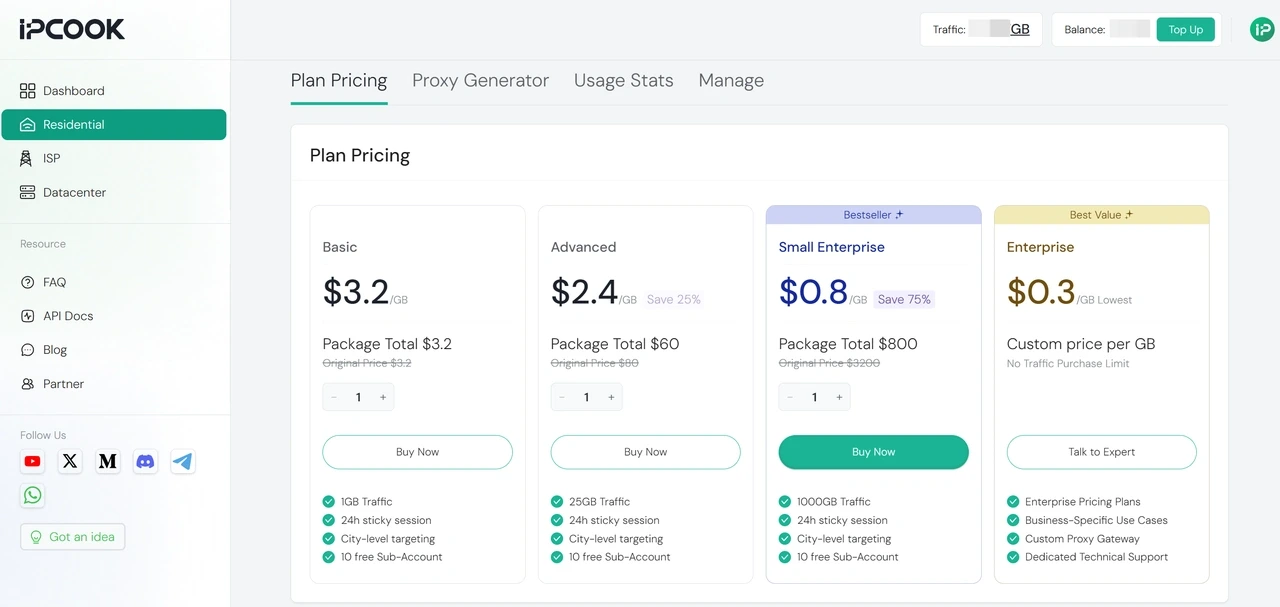Click the Talk to Expert button

(x=1101, y=452)
